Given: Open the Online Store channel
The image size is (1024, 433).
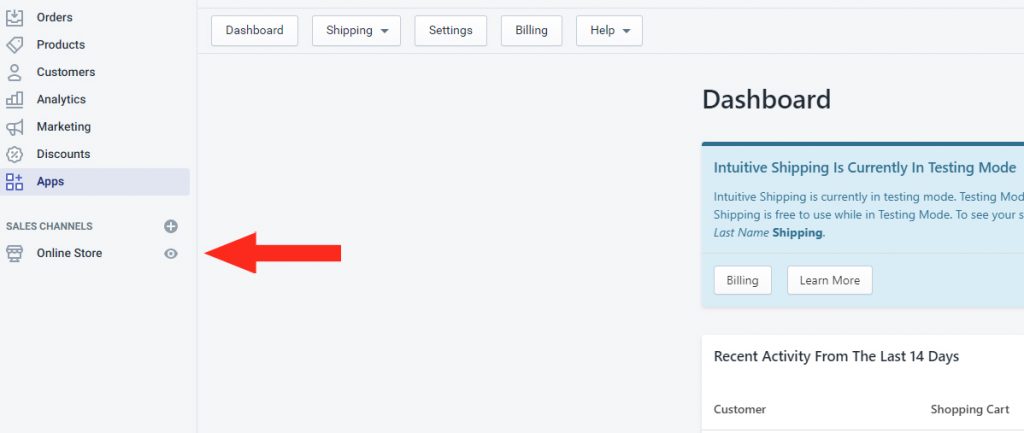Looking at the screenshot, I should pyautogui.click(x=69, y=253).
